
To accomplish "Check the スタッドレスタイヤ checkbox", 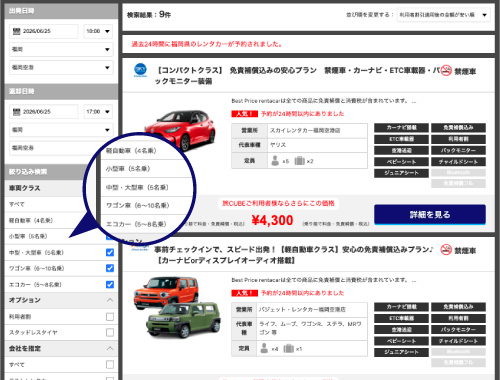I will pos(110,332).
